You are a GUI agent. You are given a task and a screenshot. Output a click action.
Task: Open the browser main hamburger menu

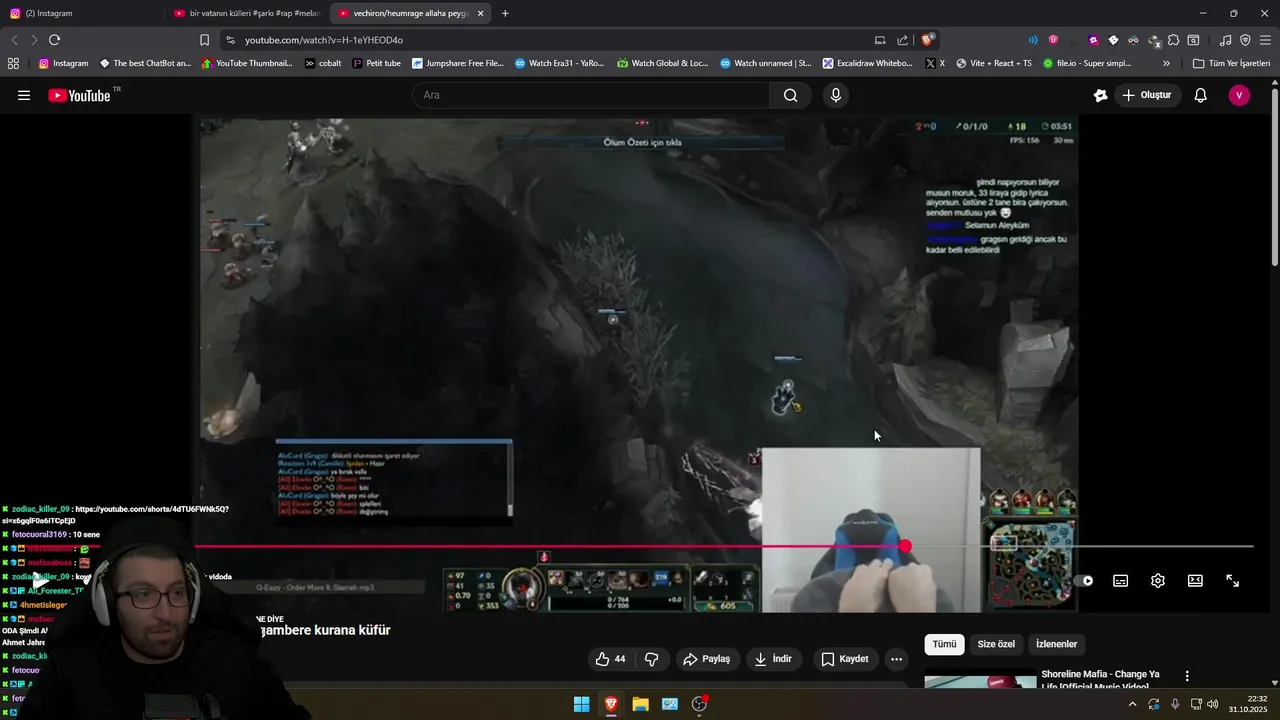click(1265, 40)
